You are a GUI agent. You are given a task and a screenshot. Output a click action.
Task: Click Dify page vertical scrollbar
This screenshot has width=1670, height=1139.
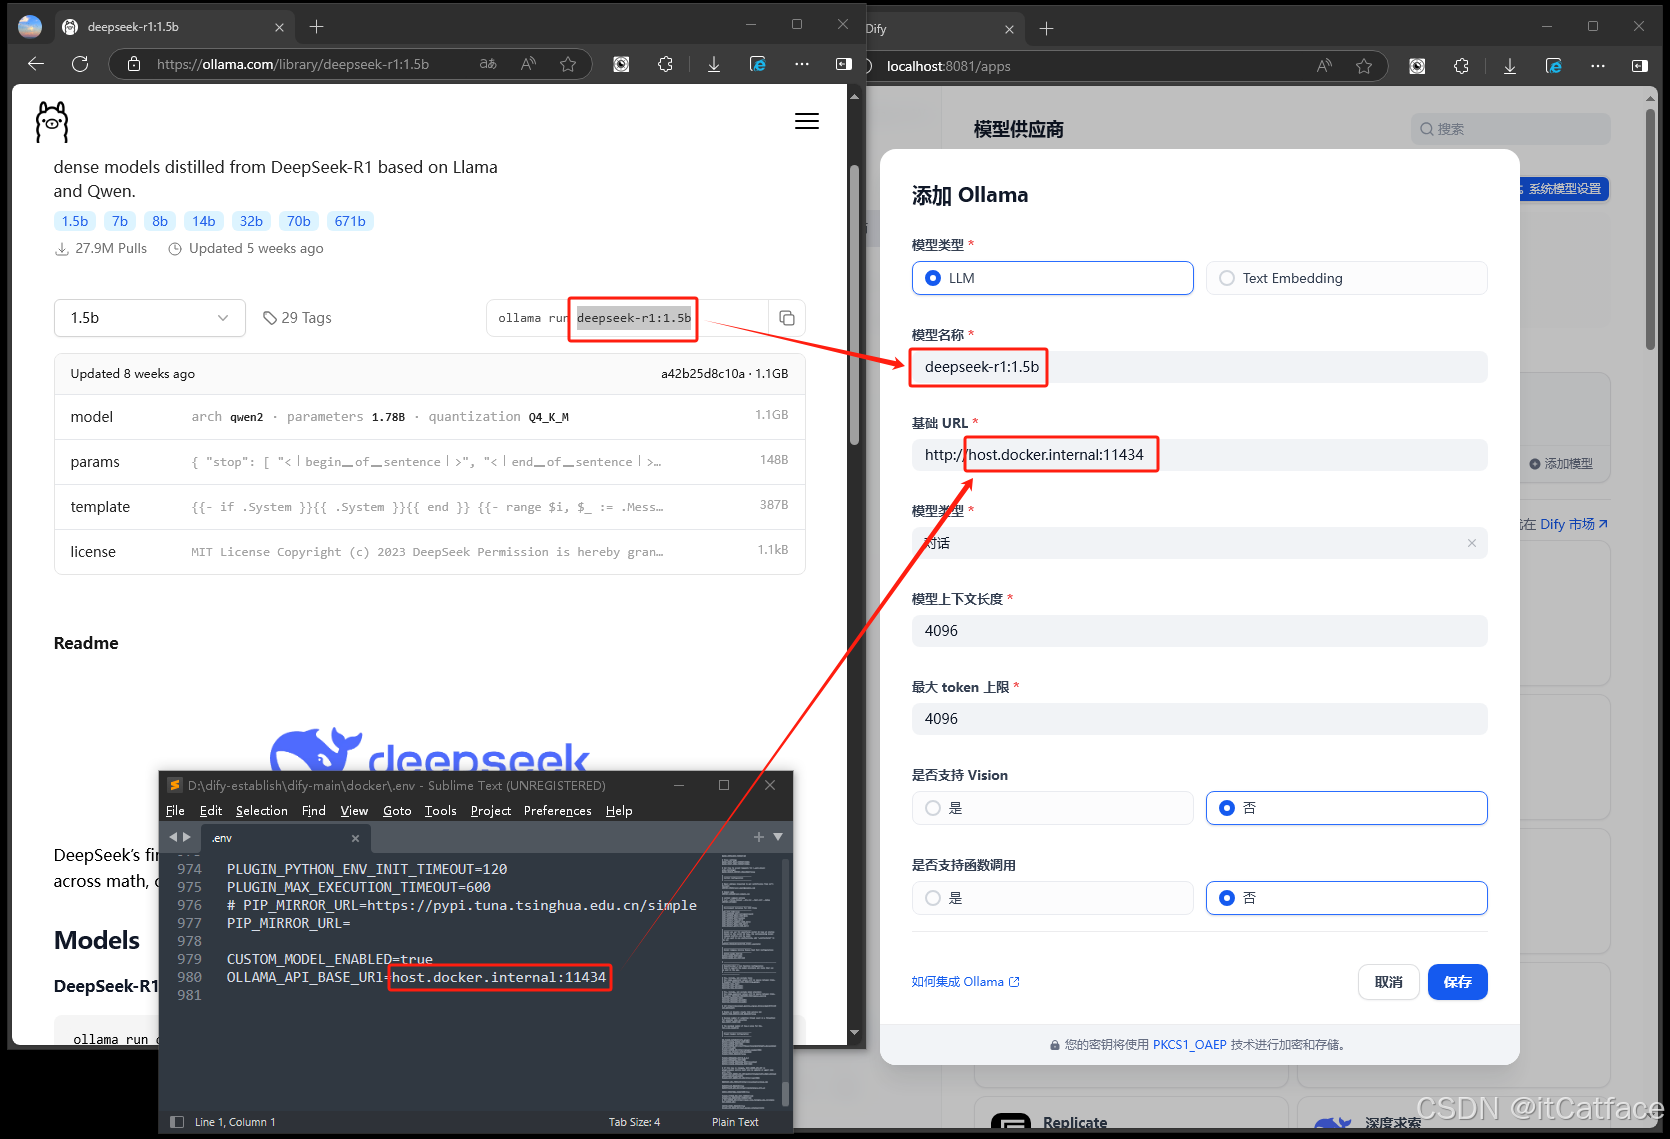point(1650,229)
